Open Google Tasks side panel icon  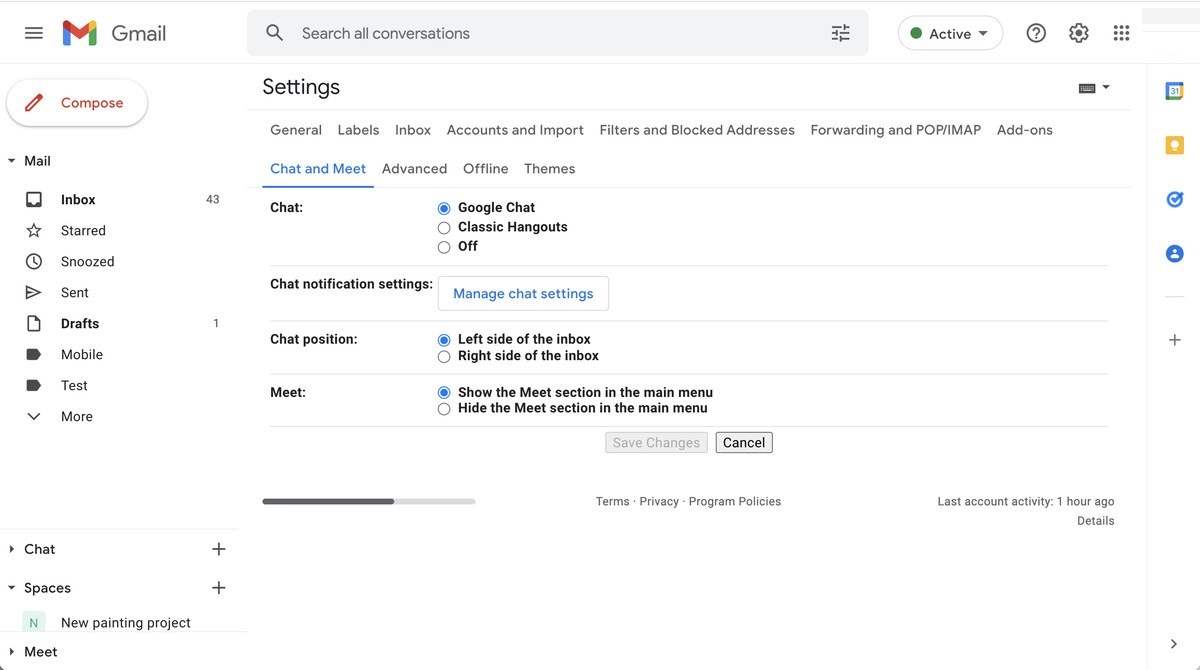click(1175, 199)
